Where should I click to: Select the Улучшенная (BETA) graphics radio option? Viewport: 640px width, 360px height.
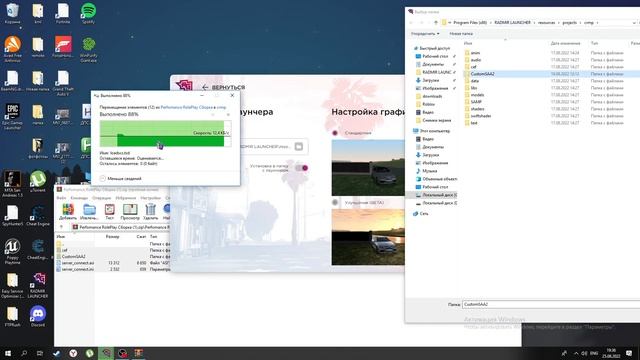pos(335,202)
